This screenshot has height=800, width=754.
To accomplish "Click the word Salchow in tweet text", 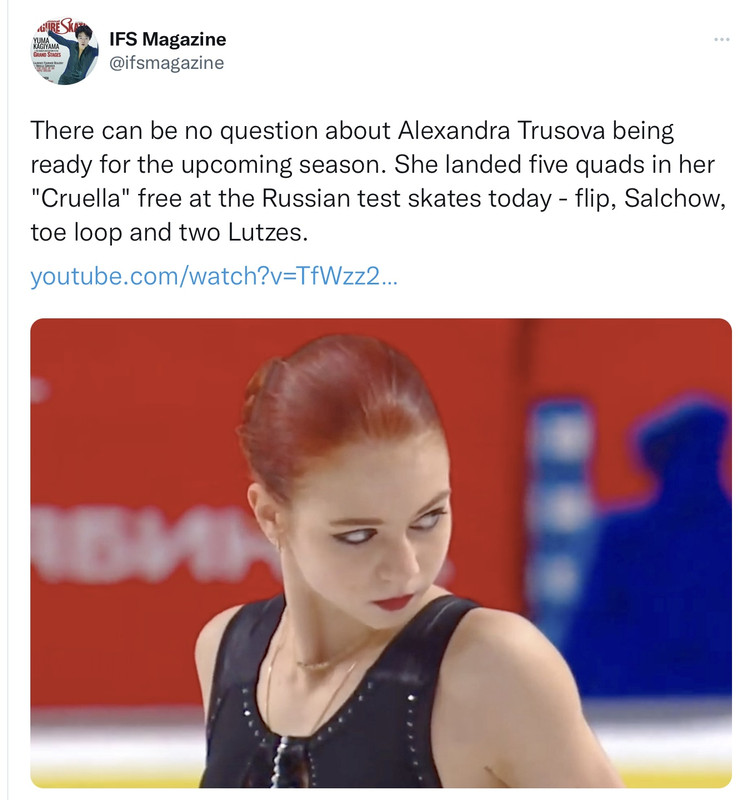I will [x=674, y=198].
